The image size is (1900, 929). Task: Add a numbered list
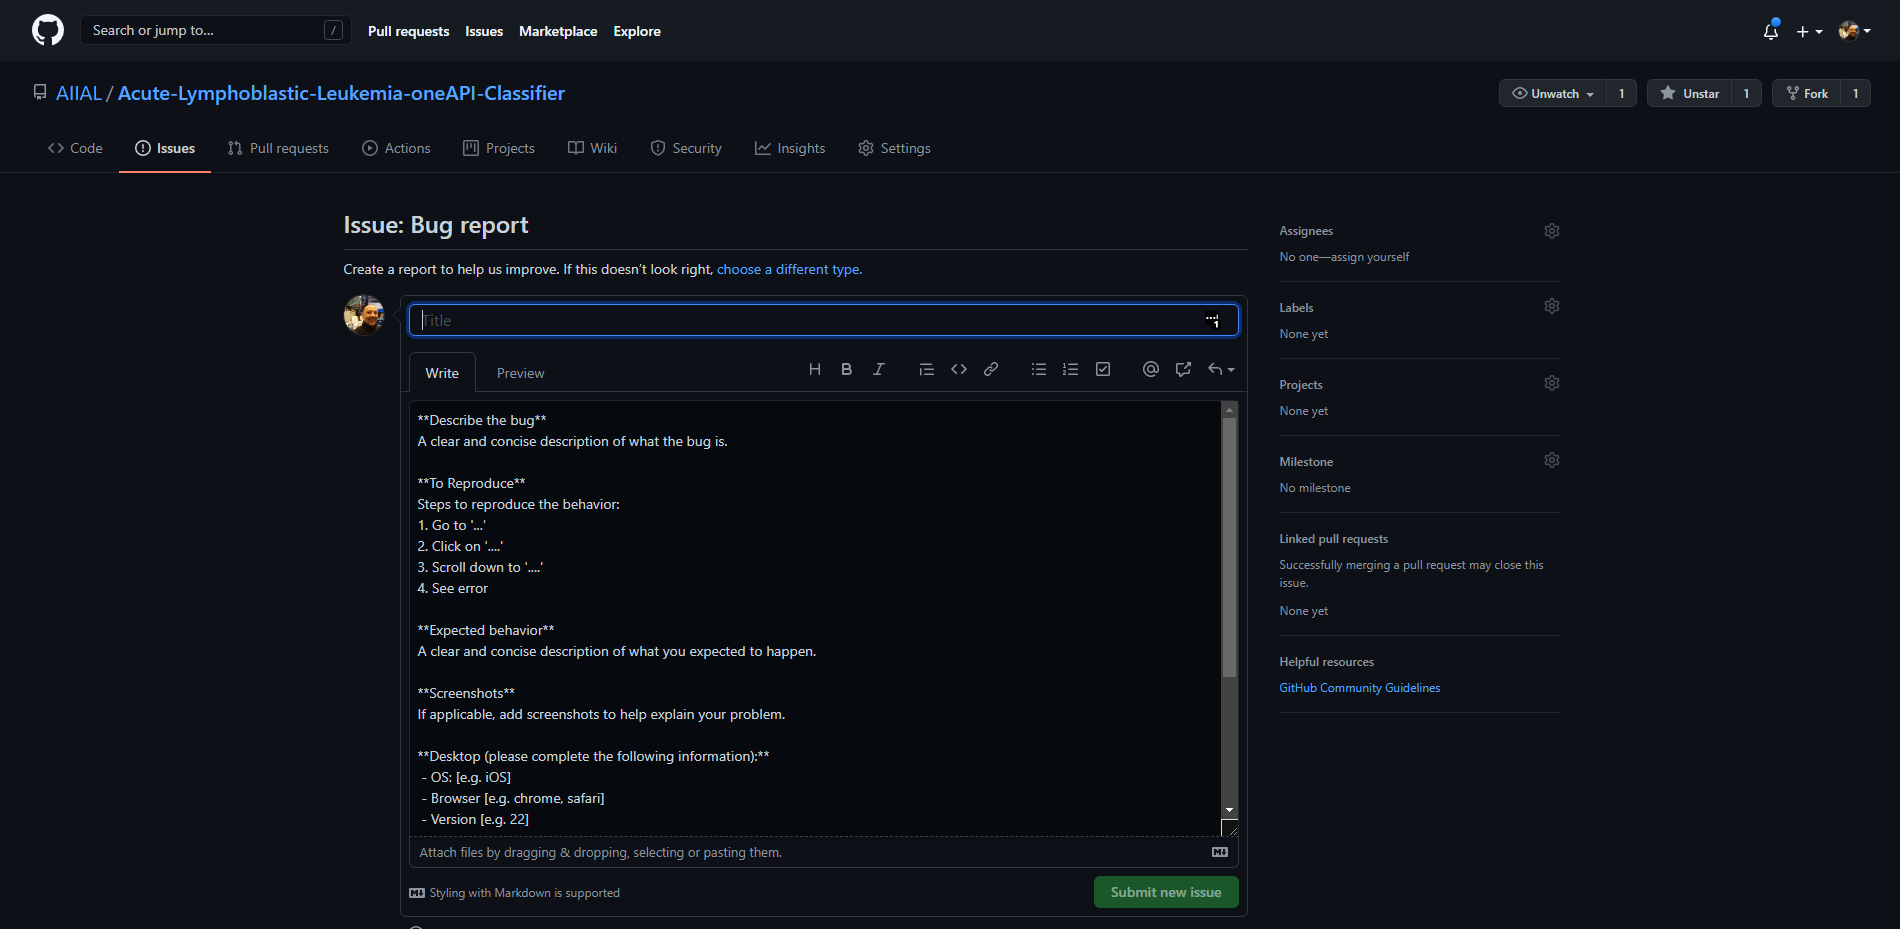point(1071,369)
